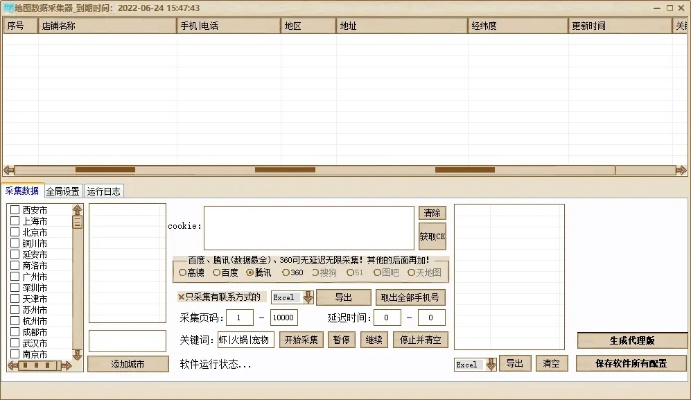This screenshot has width=691, height=400.
Task: Check the 北京市 city checkbox
Action: 15,233
